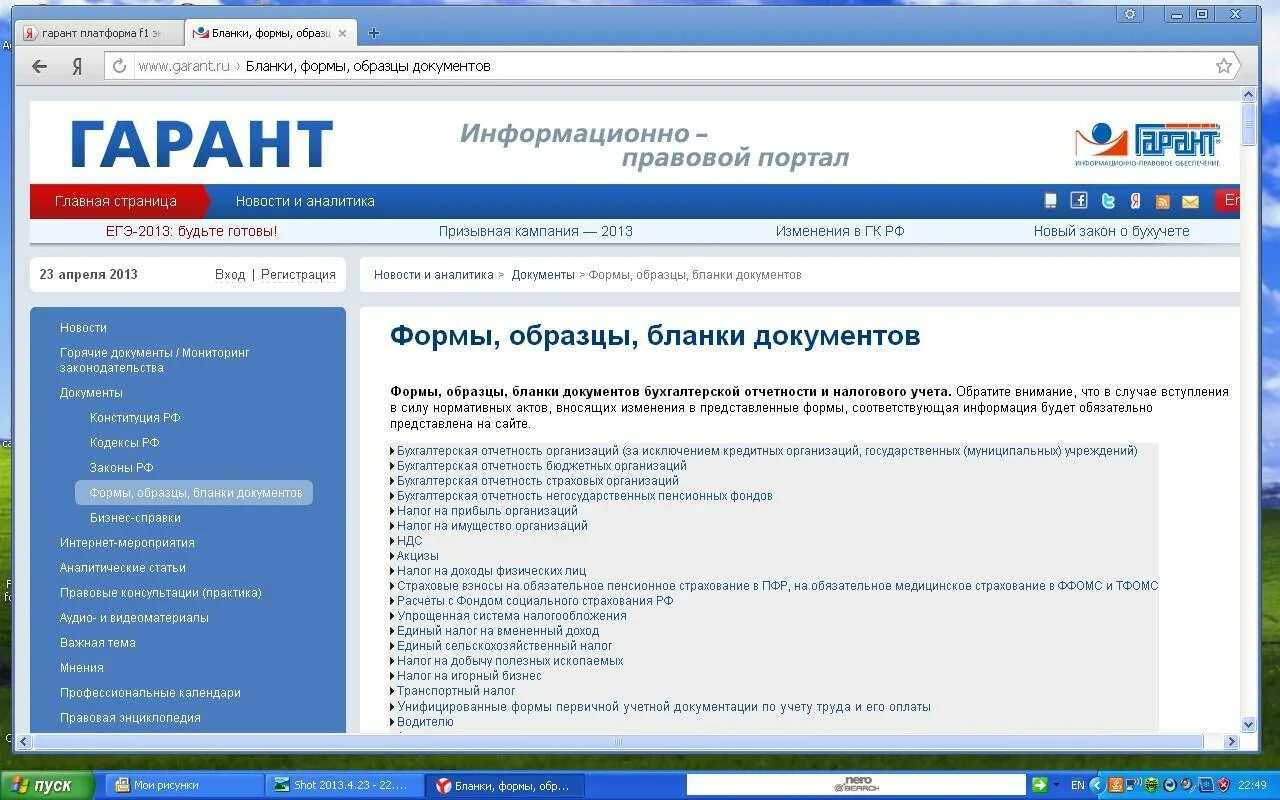Open a new browser tab with the plus button

pyautogui.click(x=374, y=33)
